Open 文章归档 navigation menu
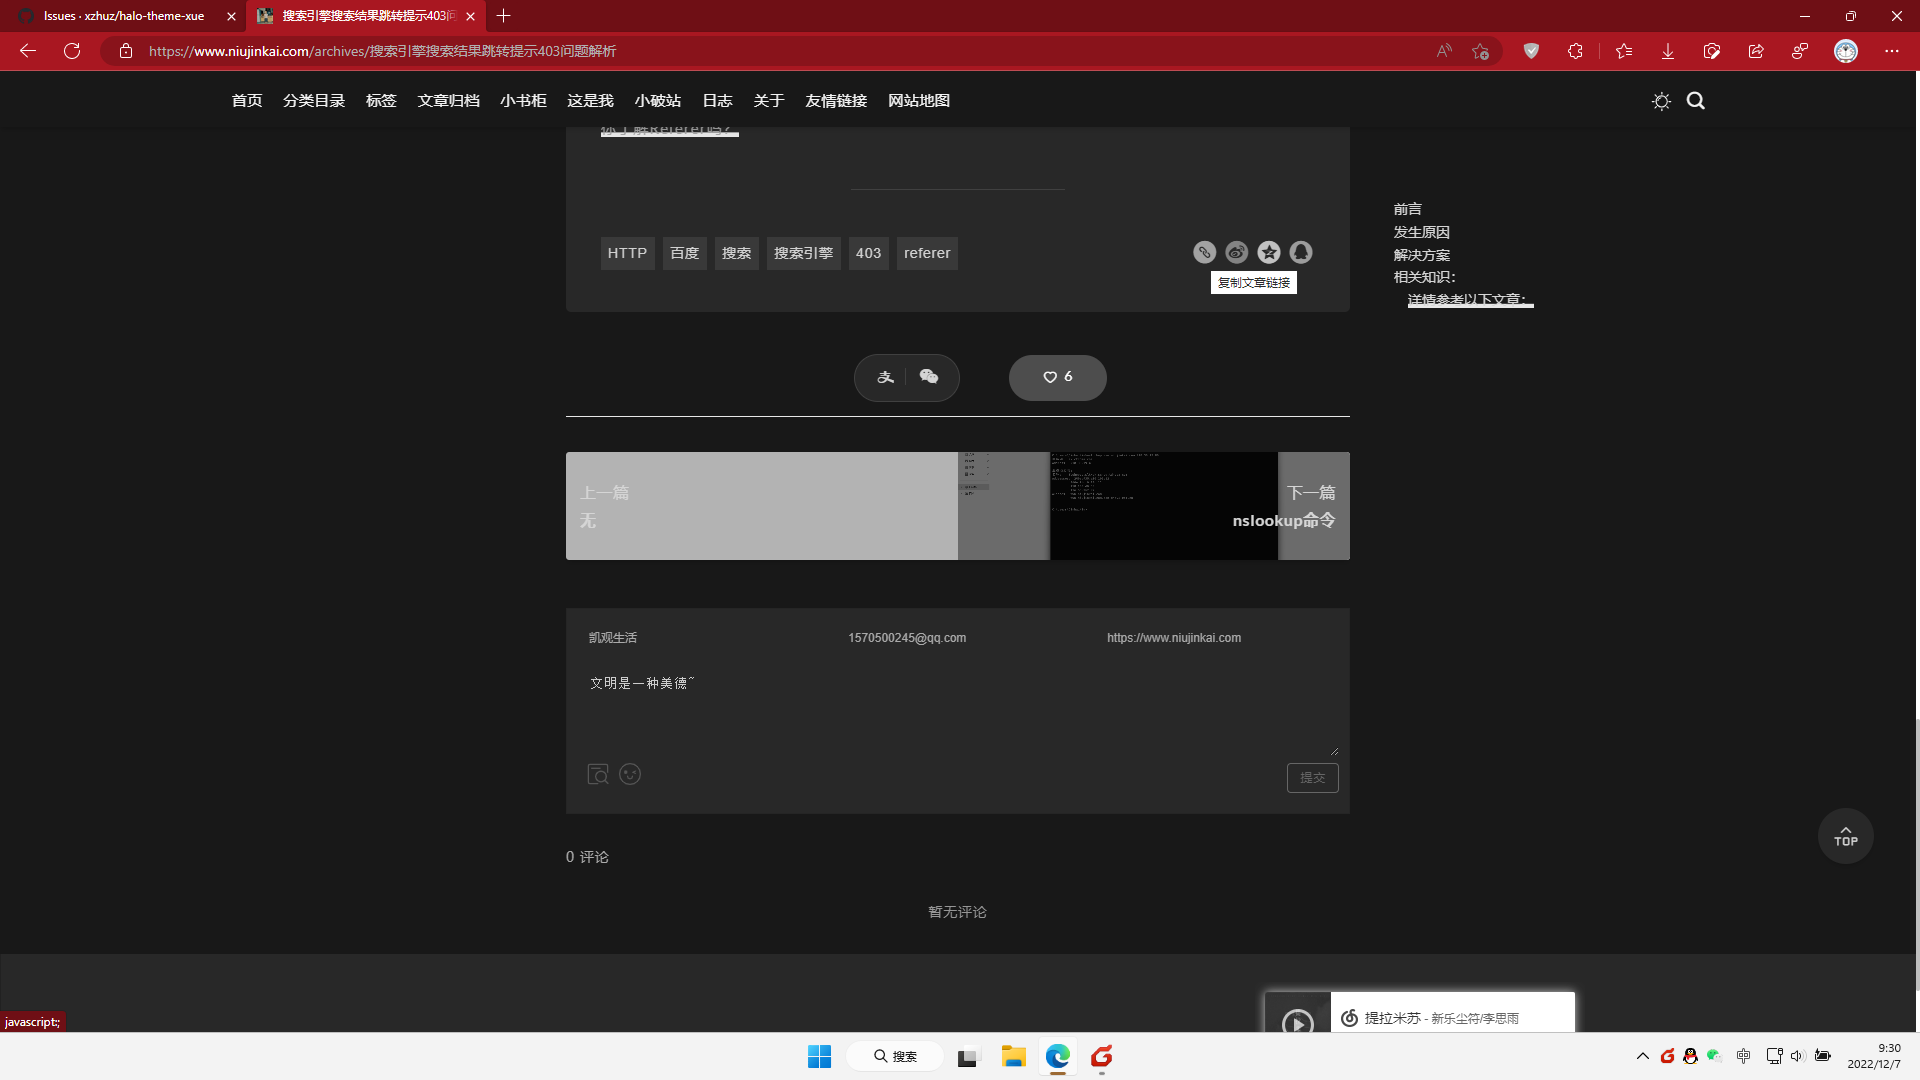The width and height of the screenshot is (1920, 1080). click(x=448, y=101)
